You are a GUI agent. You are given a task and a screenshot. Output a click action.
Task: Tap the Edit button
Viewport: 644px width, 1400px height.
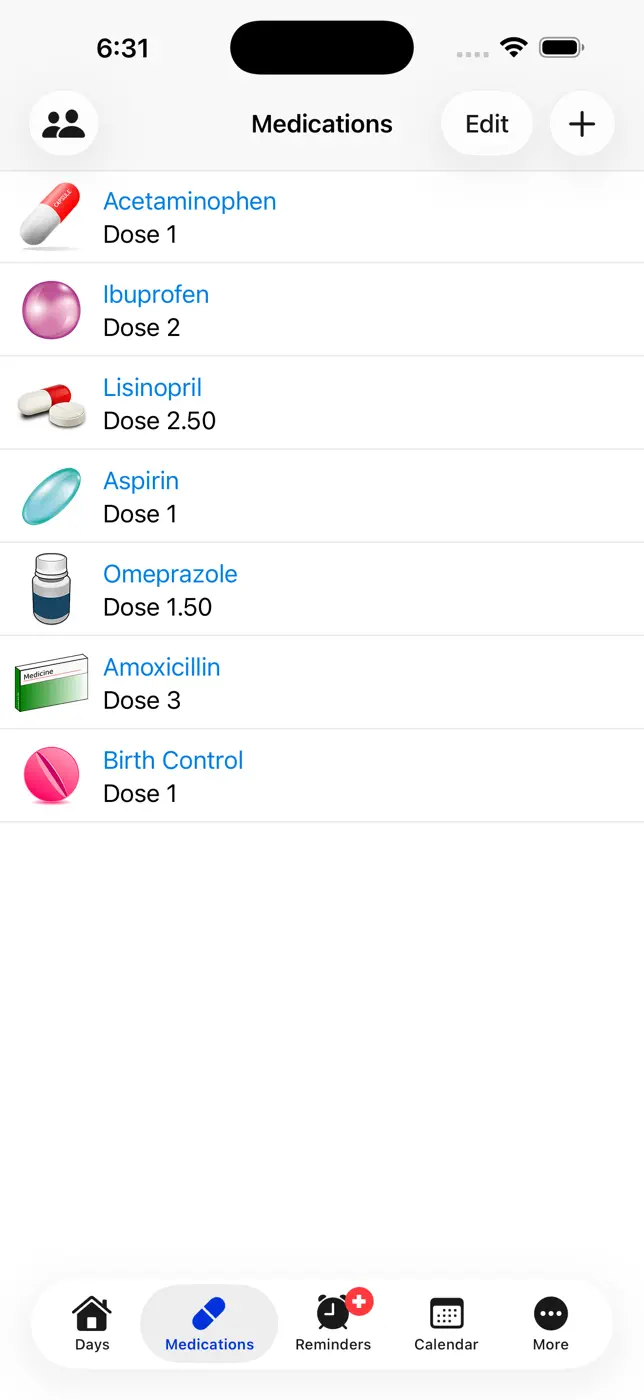487,124
